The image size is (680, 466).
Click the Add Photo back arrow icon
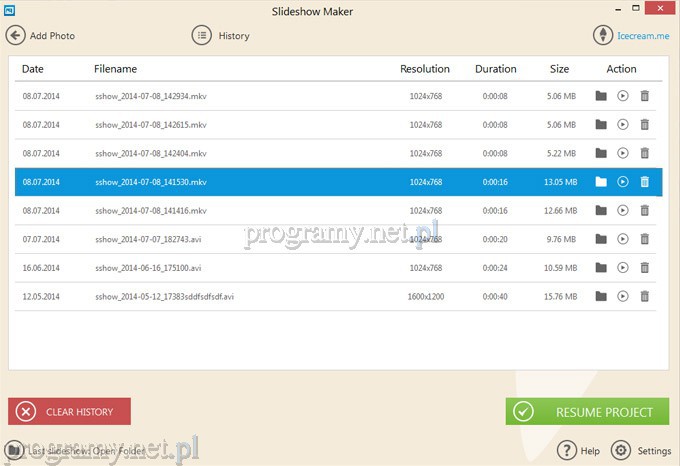tap(15, 36)
